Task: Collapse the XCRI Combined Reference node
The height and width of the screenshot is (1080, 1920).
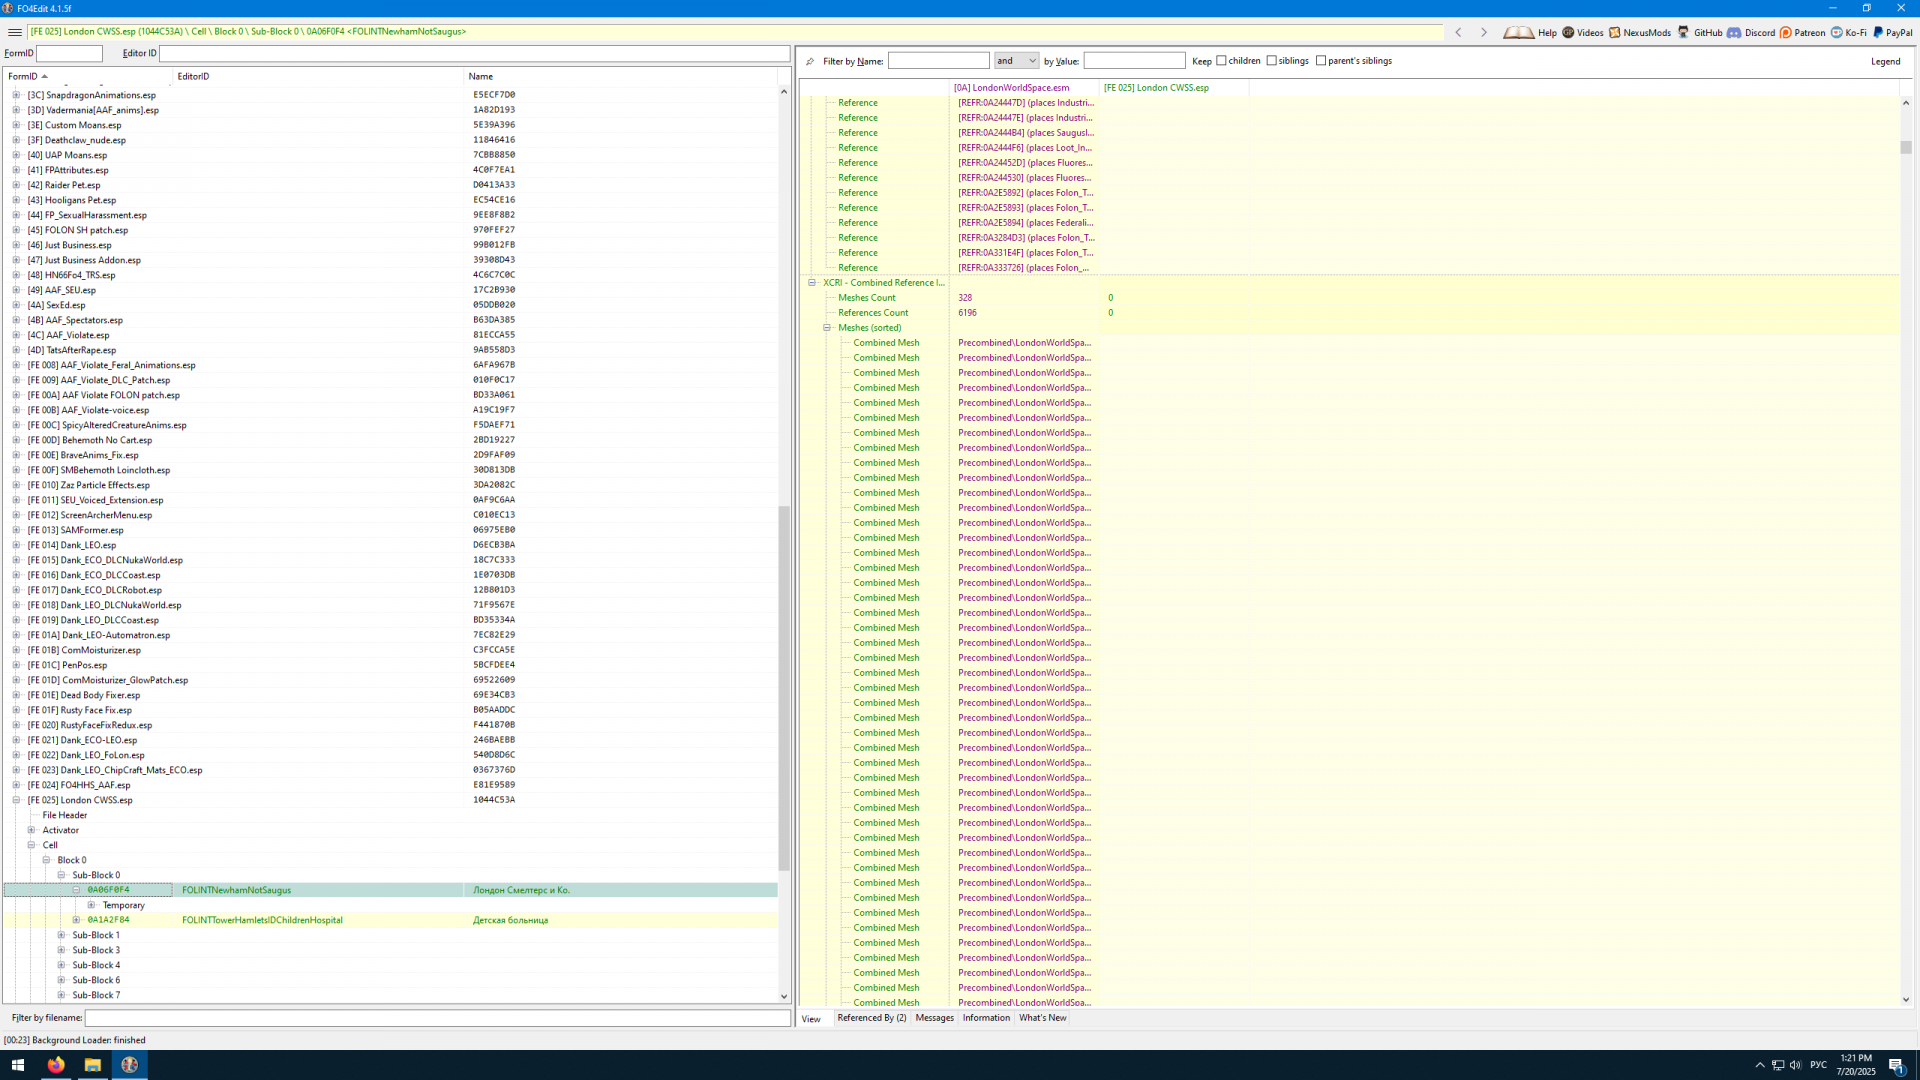Action: 812,283
